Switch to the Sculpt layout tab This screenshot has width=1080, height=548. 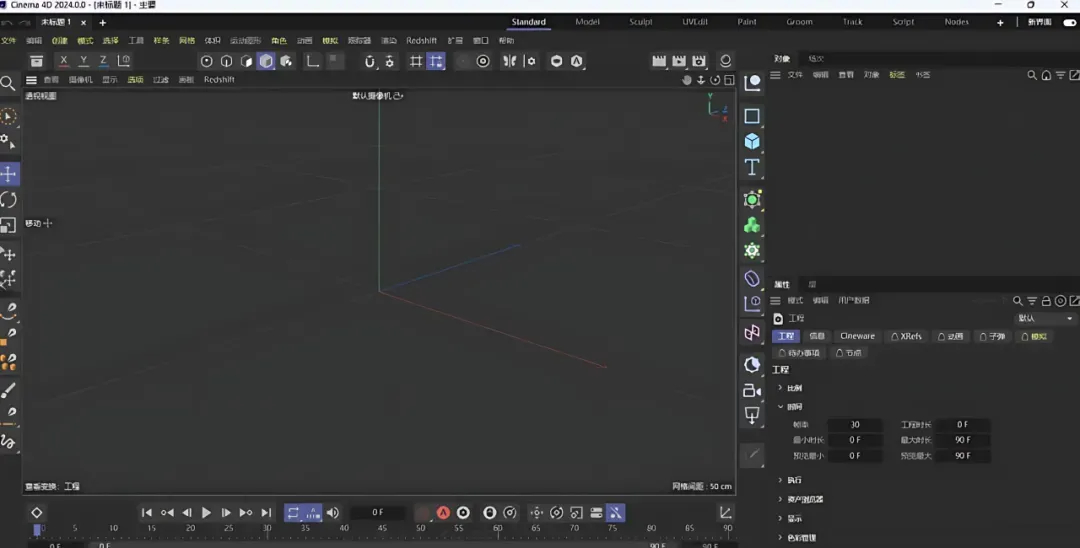pyautogui.click(x=641, y=22)
